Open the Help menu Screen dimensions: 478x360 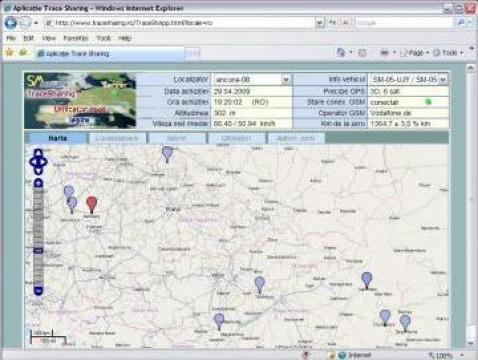coord(125,38)
